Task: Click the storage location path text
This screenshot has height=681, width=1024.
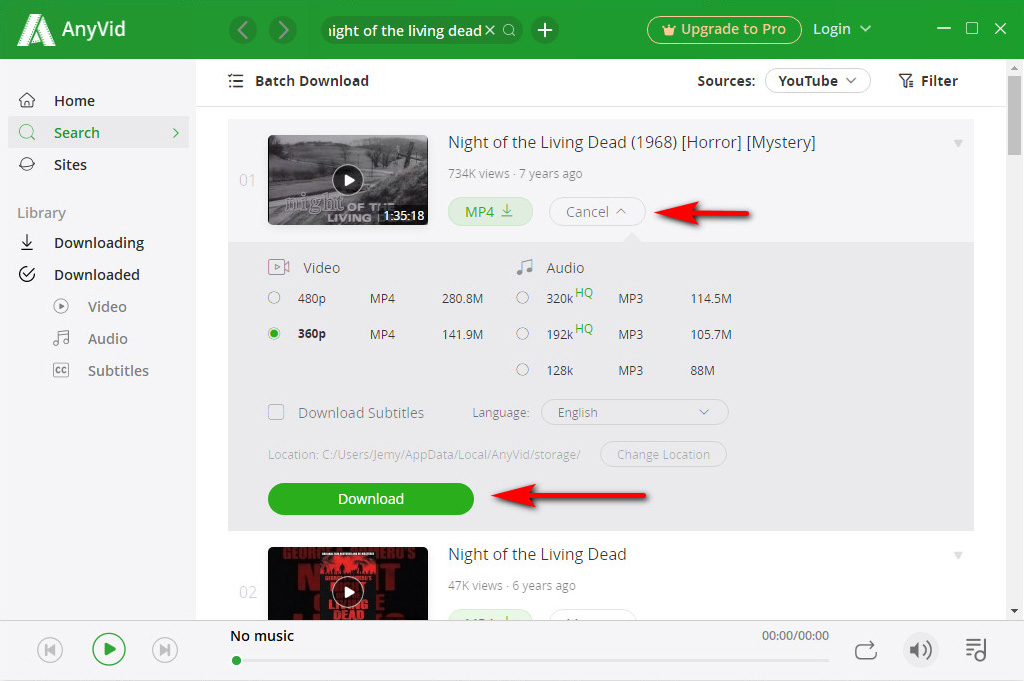Action: tap(424, 454)
